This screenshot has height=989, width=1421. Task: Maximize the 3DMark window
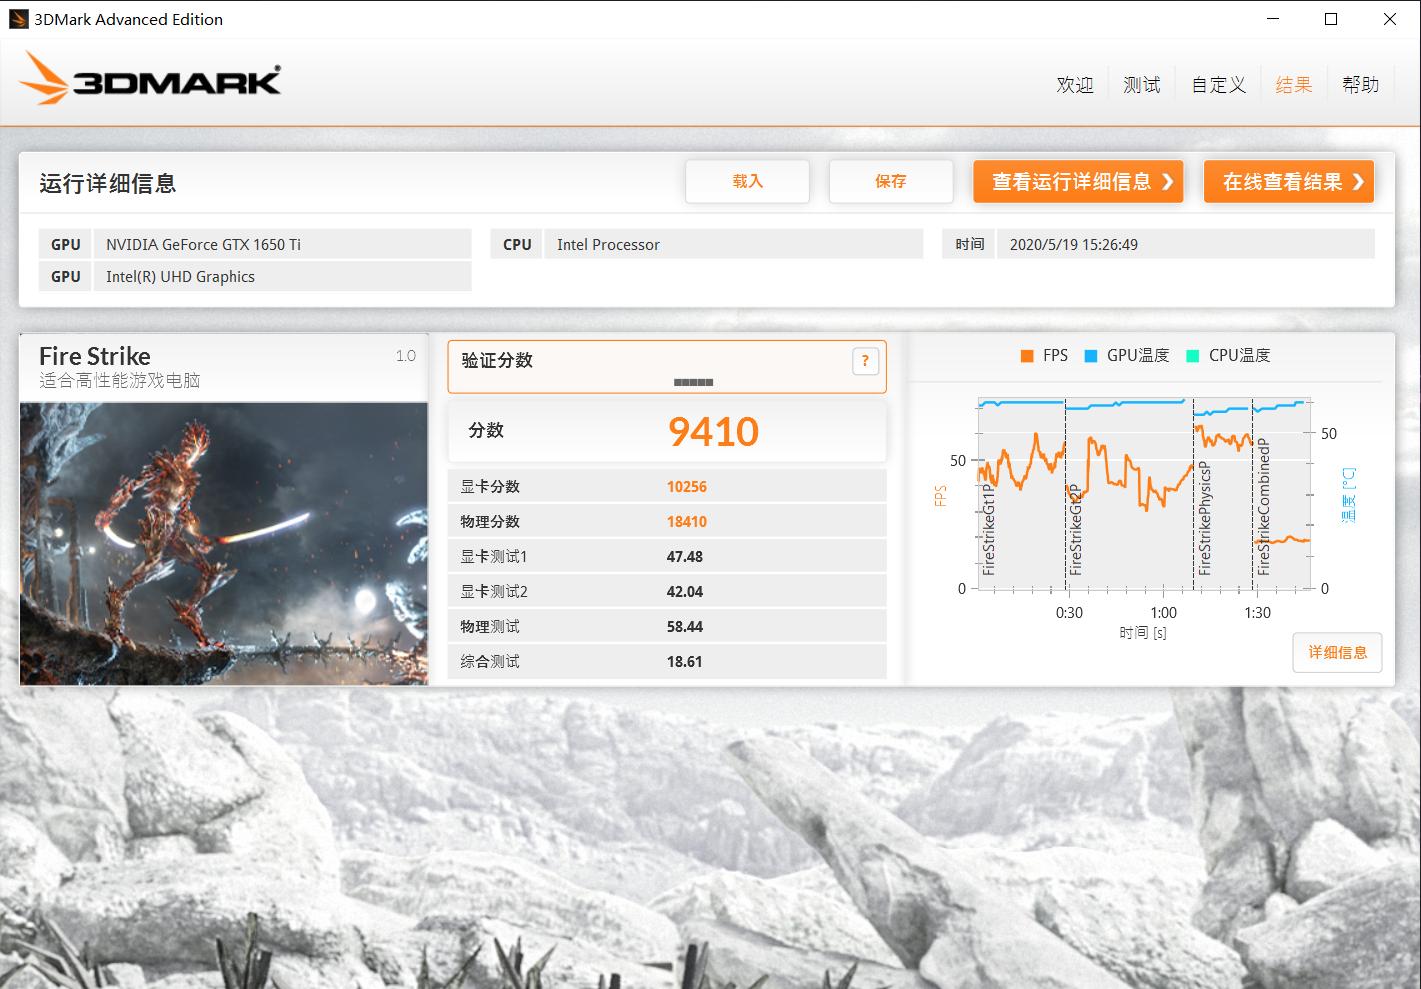[1331, 19]
